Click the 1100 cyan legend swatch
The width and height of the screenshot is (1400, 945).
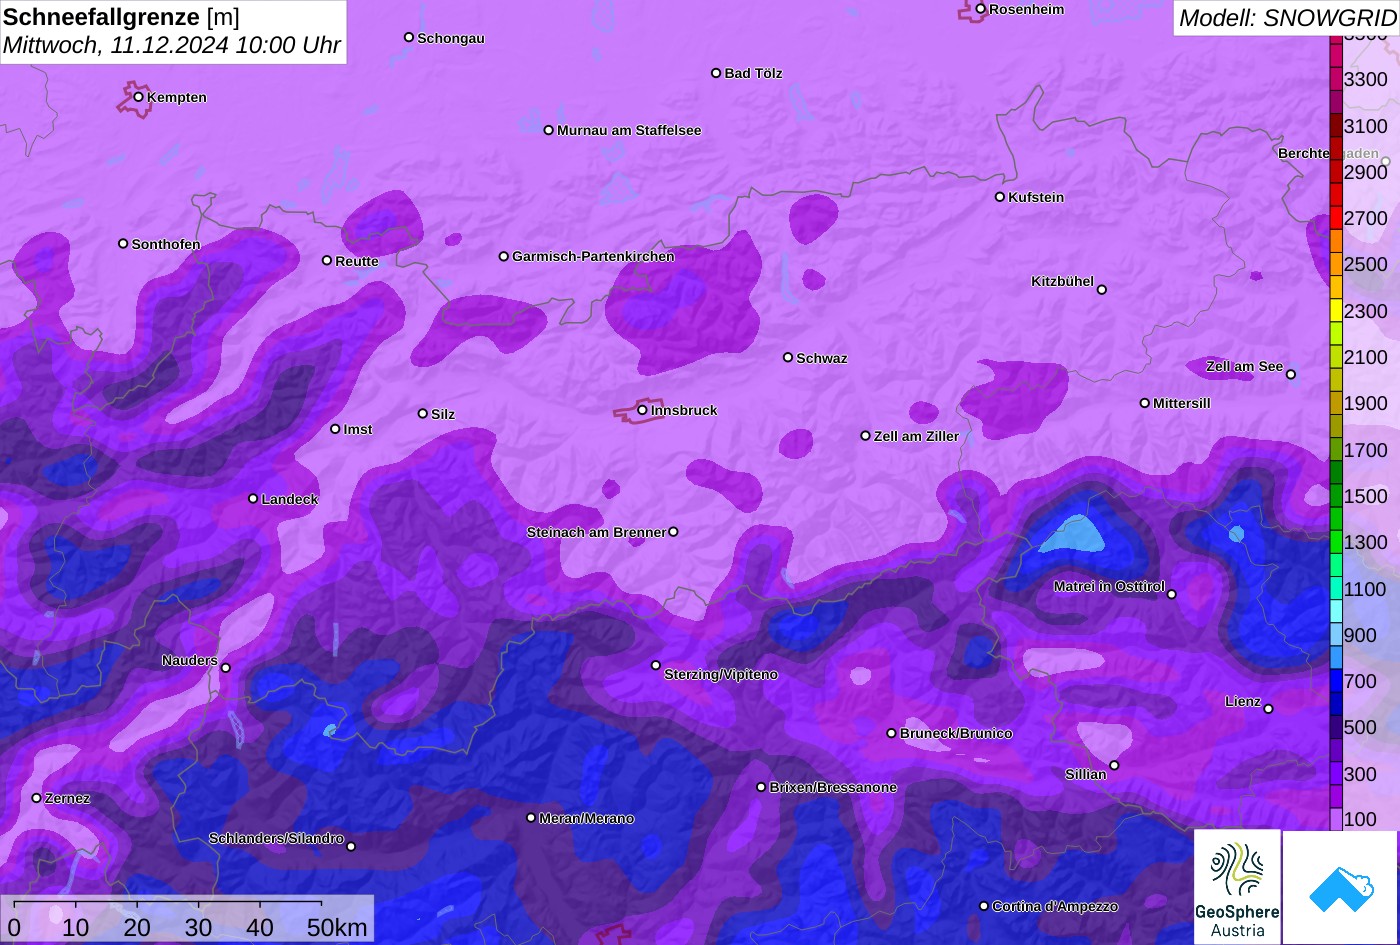coord(1335,589)
